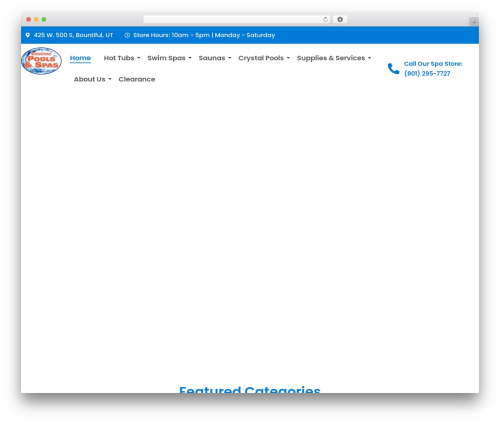Open the About Us page link
This screenshot has width=500, height=423.
(90, 79)
